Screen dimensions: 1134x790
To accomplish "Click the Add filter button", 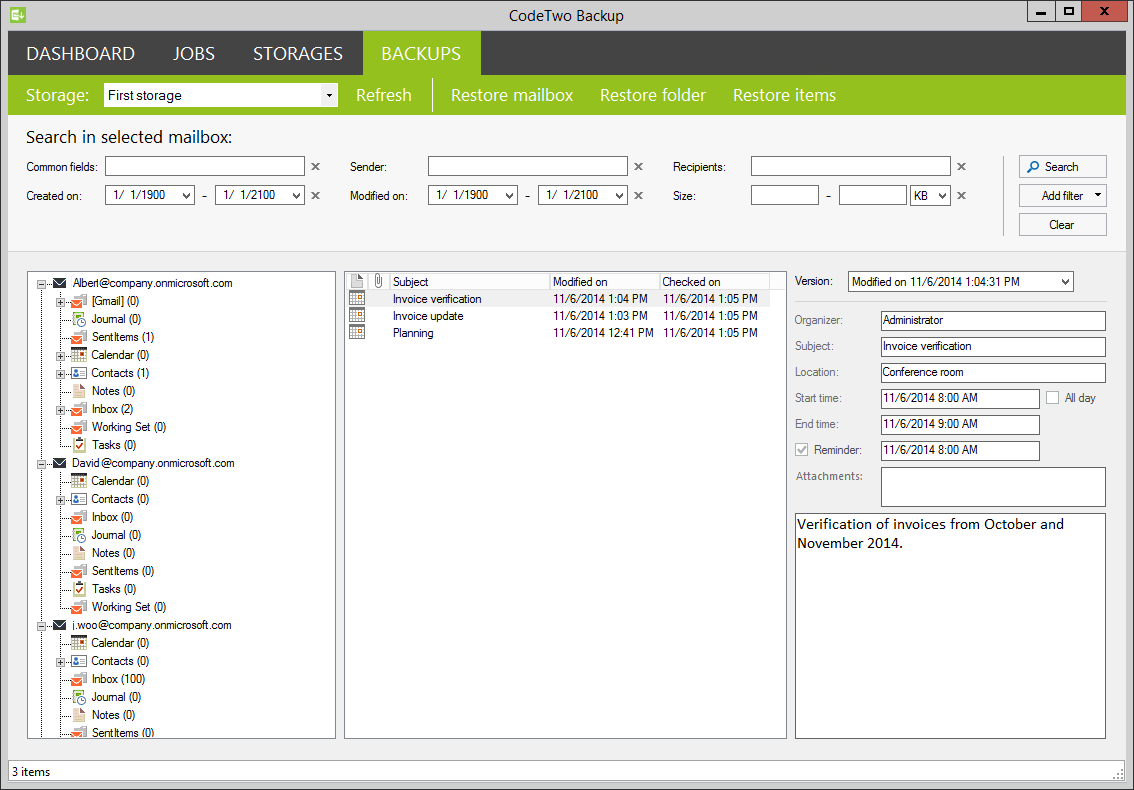I will click(1062, 195).
